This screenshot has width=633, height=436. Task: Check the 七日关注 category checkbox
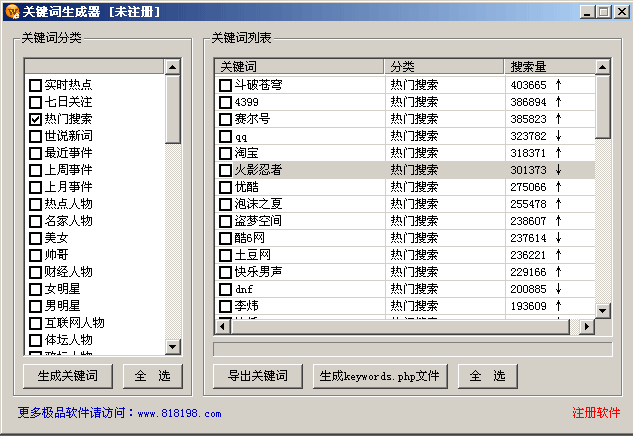pyautogui.click(x=36, y=102)
